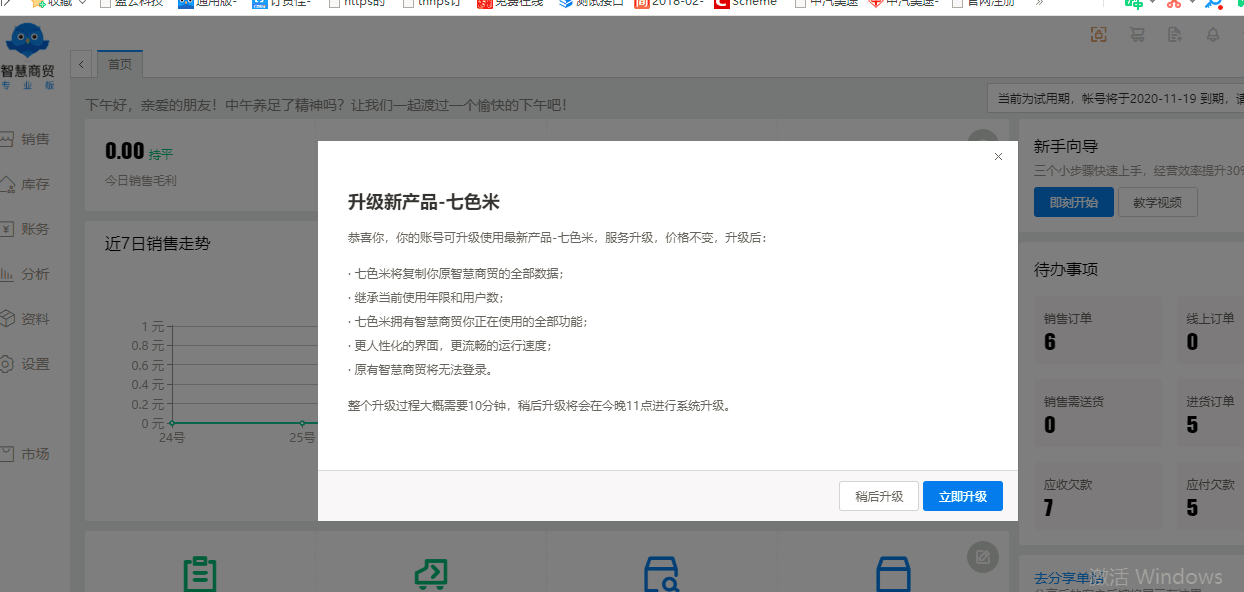Screen dimensions: 1244x592
Task: Click the 待办事项 heading
Action: click(1066, 270)
